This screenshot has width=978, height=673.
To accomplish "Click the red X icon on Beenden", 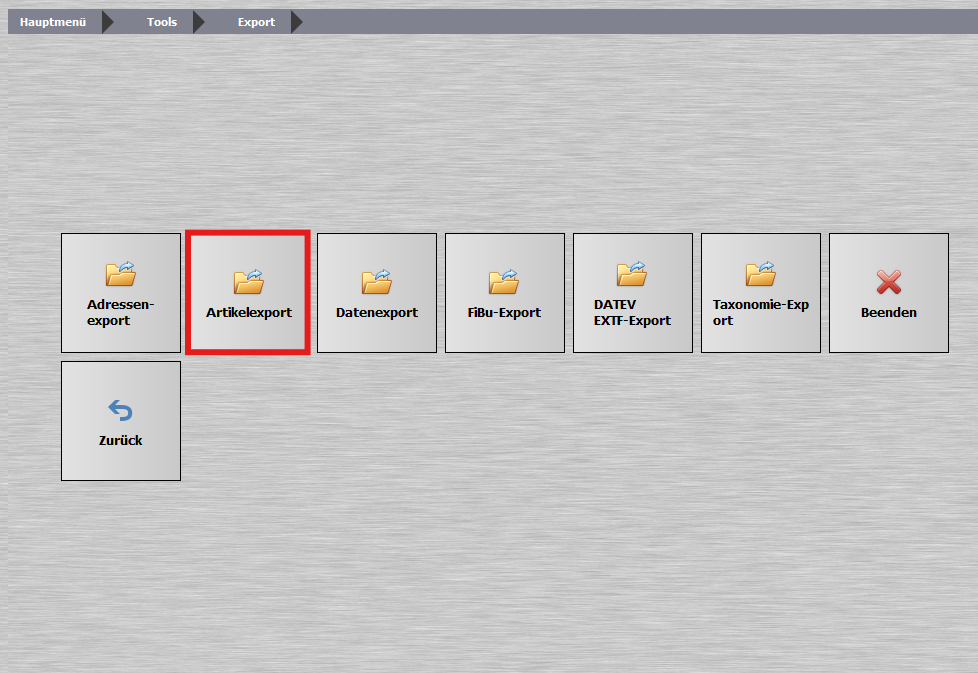I will click(888, 282).
